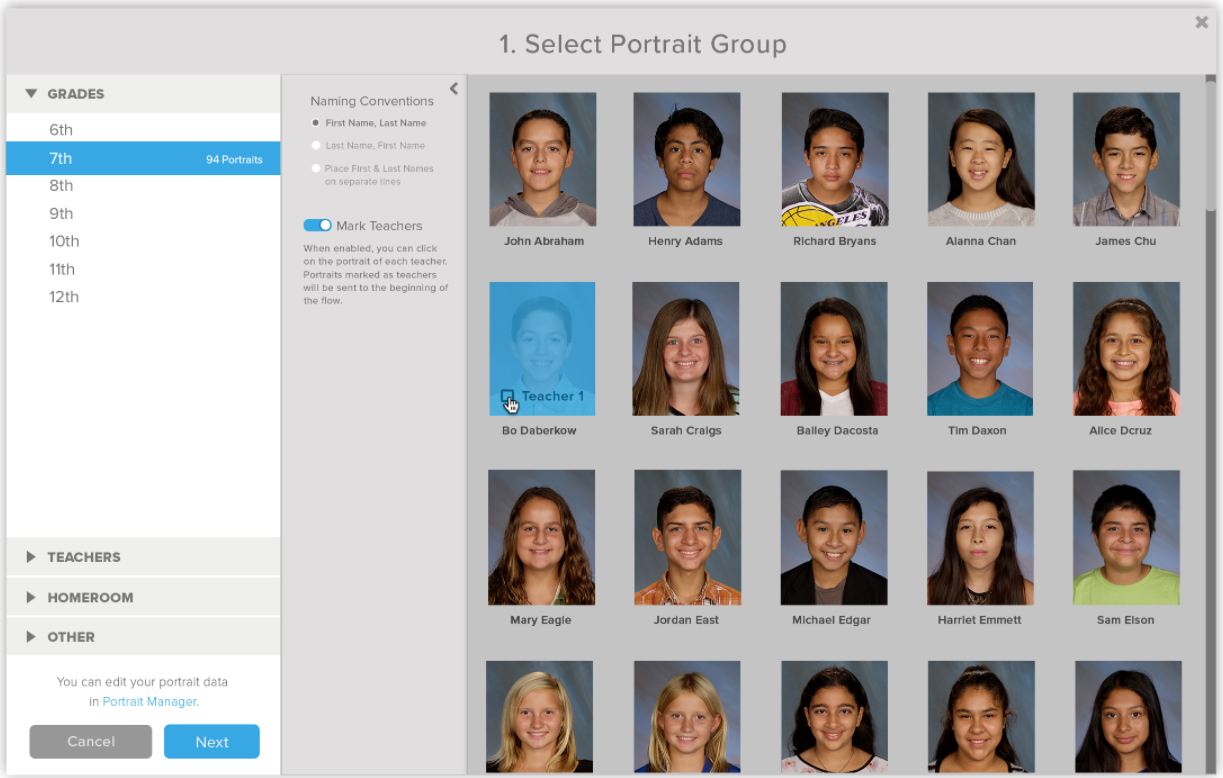The image size is (1223, 778).
Task: Click the 'Bo Daberkow' name label
Action: pyautogui.click(x=539, y=431)
